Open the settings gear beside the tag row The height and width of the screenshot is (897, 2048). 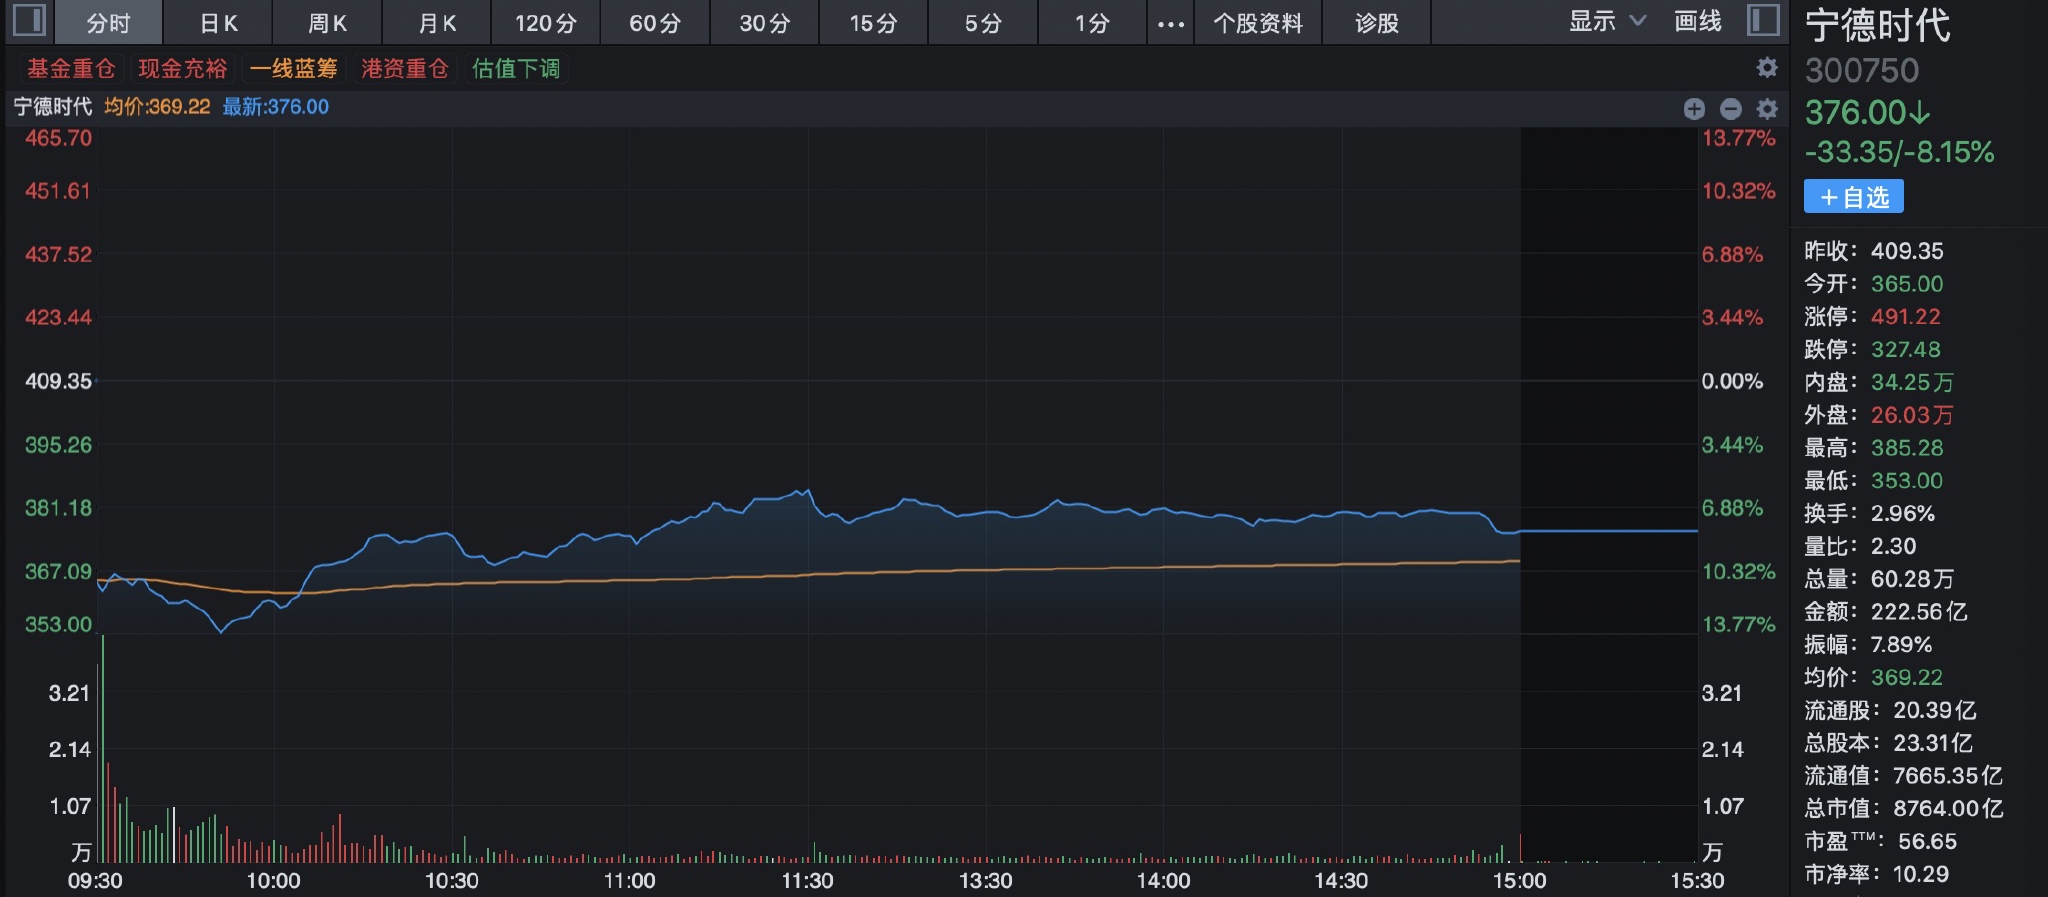tap(1767, 67)
